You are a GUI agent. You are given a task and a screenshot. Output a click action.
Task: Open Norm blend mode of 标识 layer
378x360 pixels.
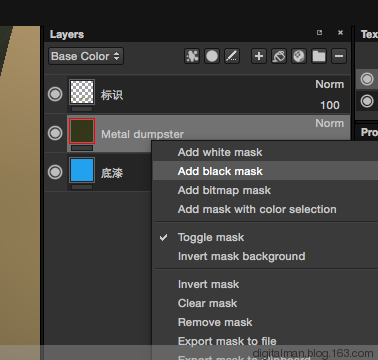point(329,84)
